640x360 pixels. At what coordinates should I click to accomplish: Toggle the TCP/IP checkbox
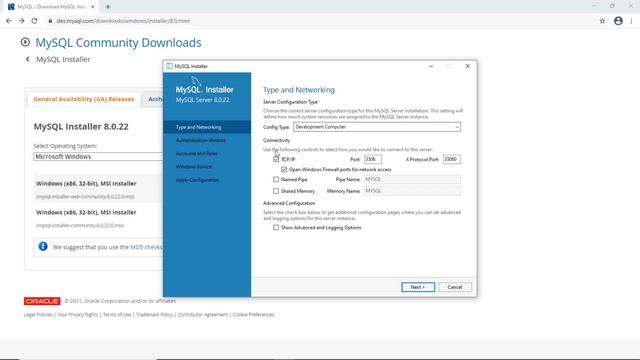(x=276, y=159)
